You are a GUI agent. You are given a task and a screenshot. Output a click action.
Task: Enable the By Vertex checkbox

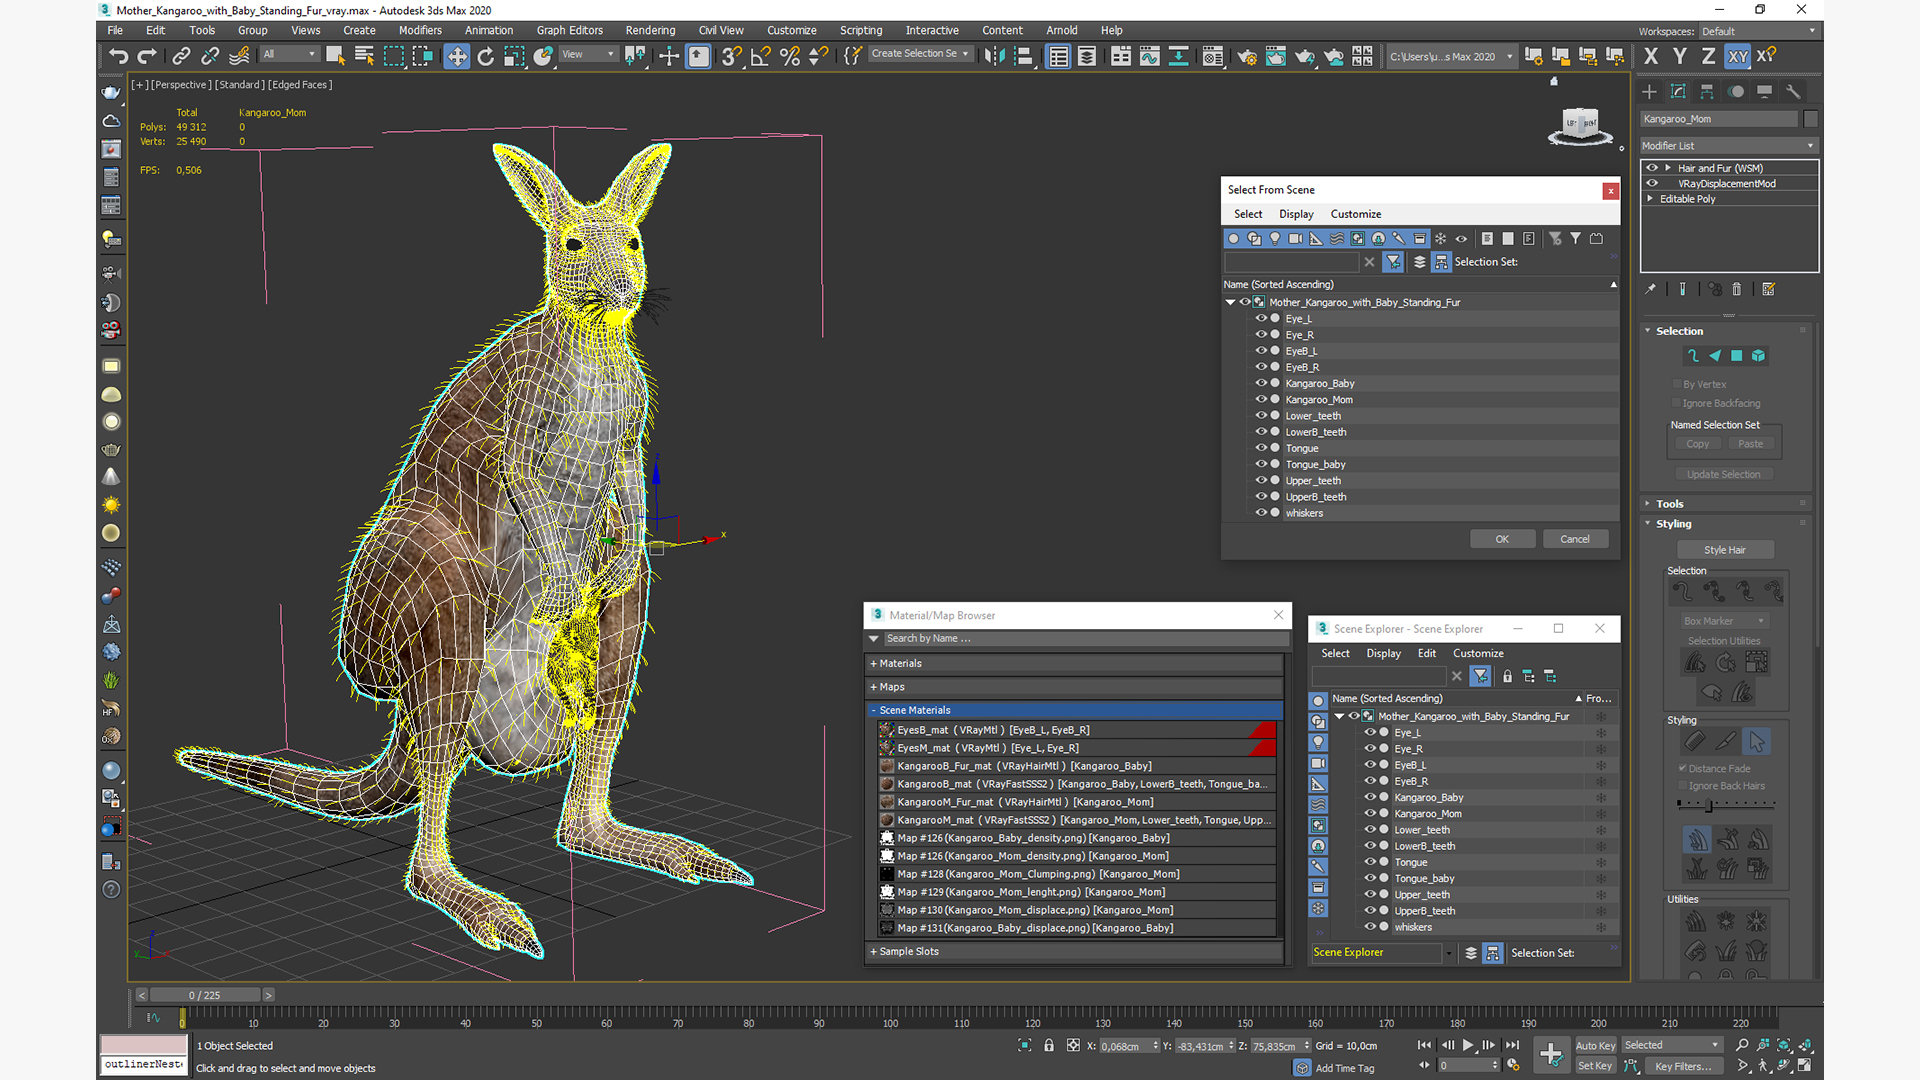[1677, 384]
